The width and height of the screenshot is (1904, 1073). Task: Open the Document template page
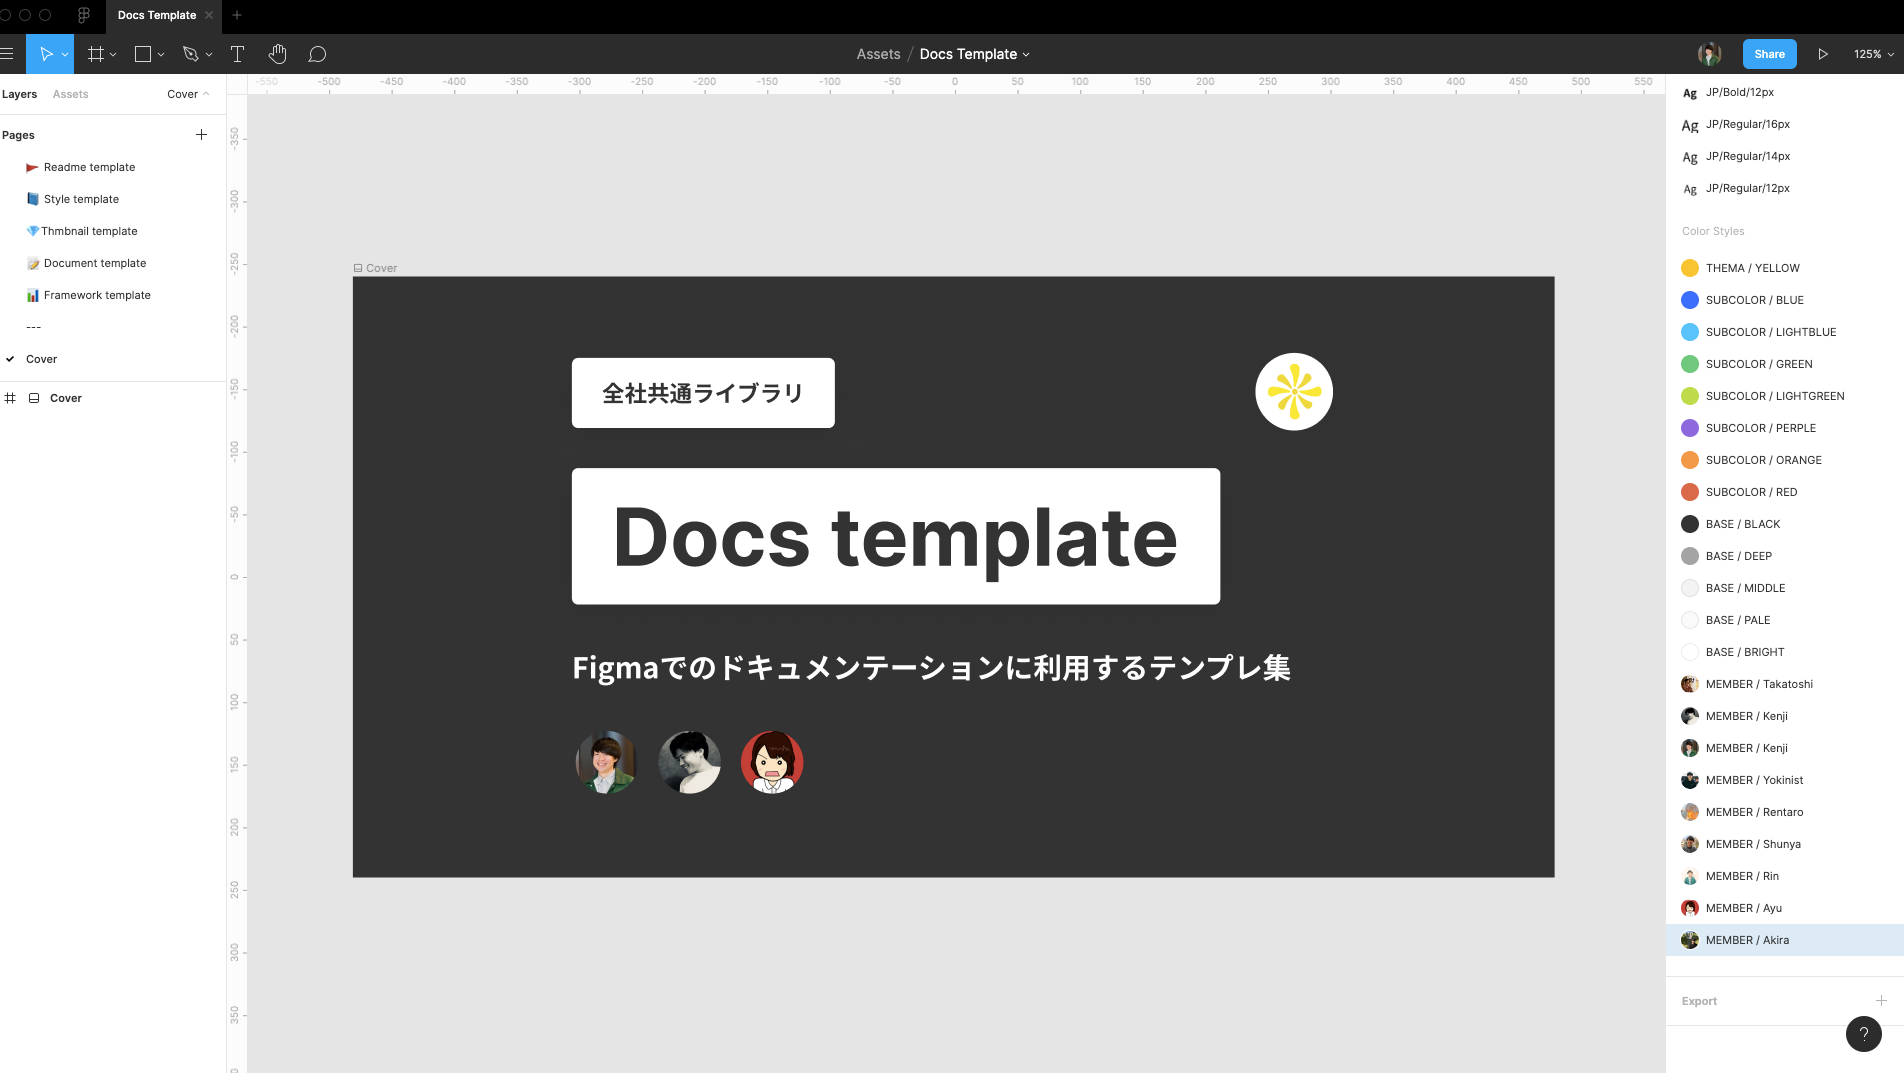point(112,263)
